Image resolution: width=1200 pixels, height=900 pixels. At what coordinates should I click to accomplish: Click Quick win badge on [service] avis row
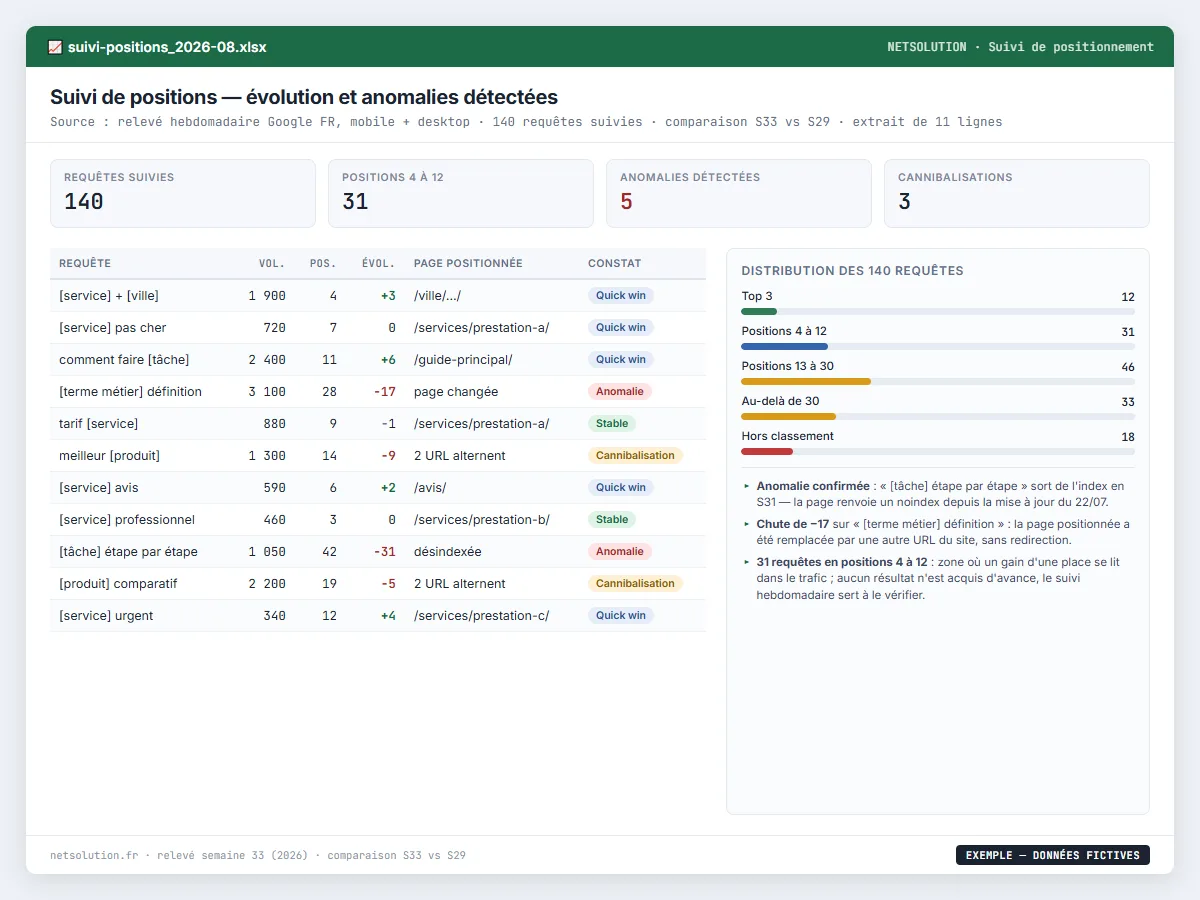tap(621, 488)
